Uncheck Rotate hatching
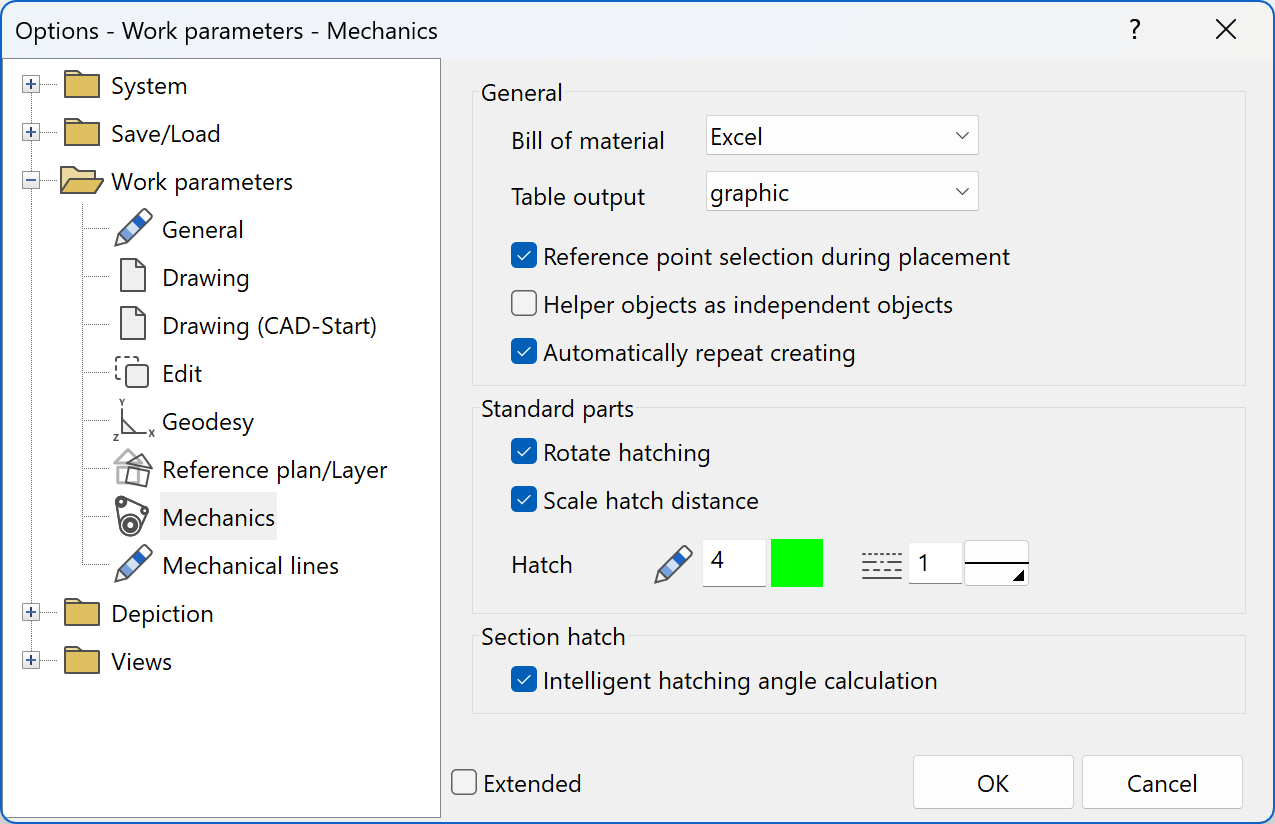The width and height of the screenshot is (1275, 824). coord(523,451)
